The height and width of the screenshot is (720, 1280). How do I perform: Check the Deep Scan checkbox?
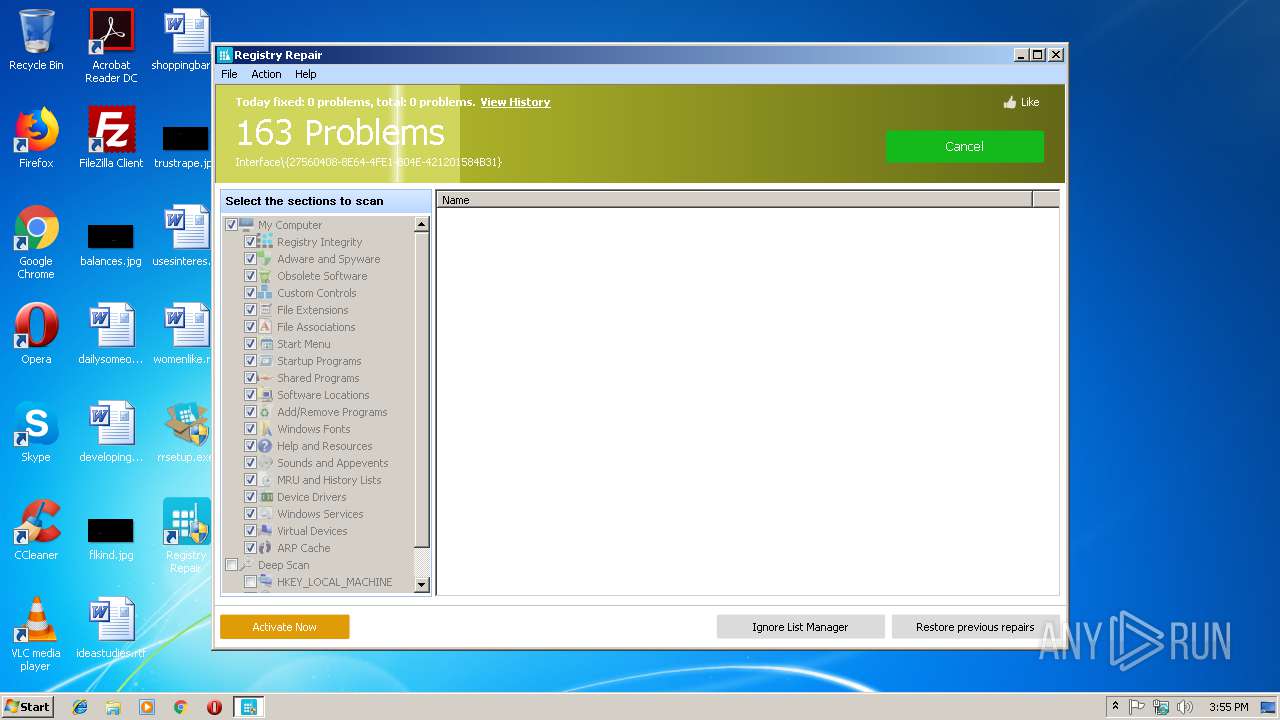pos(232,565)
